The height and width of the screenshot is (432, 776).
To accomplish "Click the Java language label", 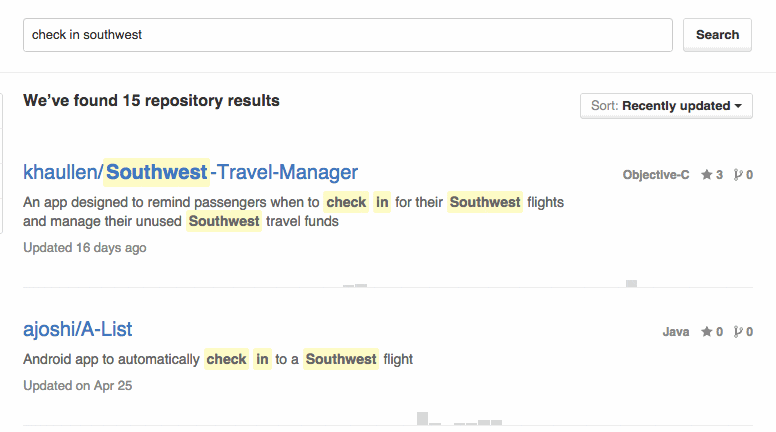I will click(x=676, y=332).
